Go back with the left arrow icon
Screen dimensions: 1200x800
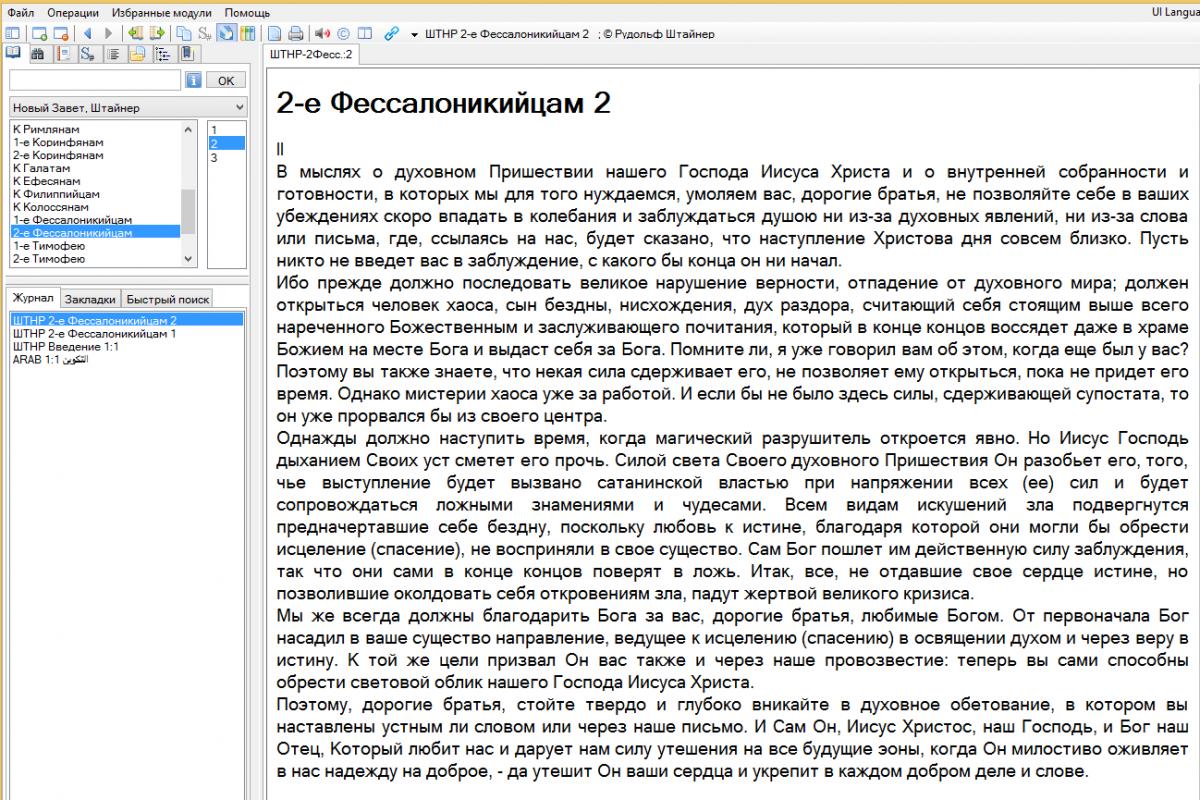pyautogui.click(x=87, y=34)
